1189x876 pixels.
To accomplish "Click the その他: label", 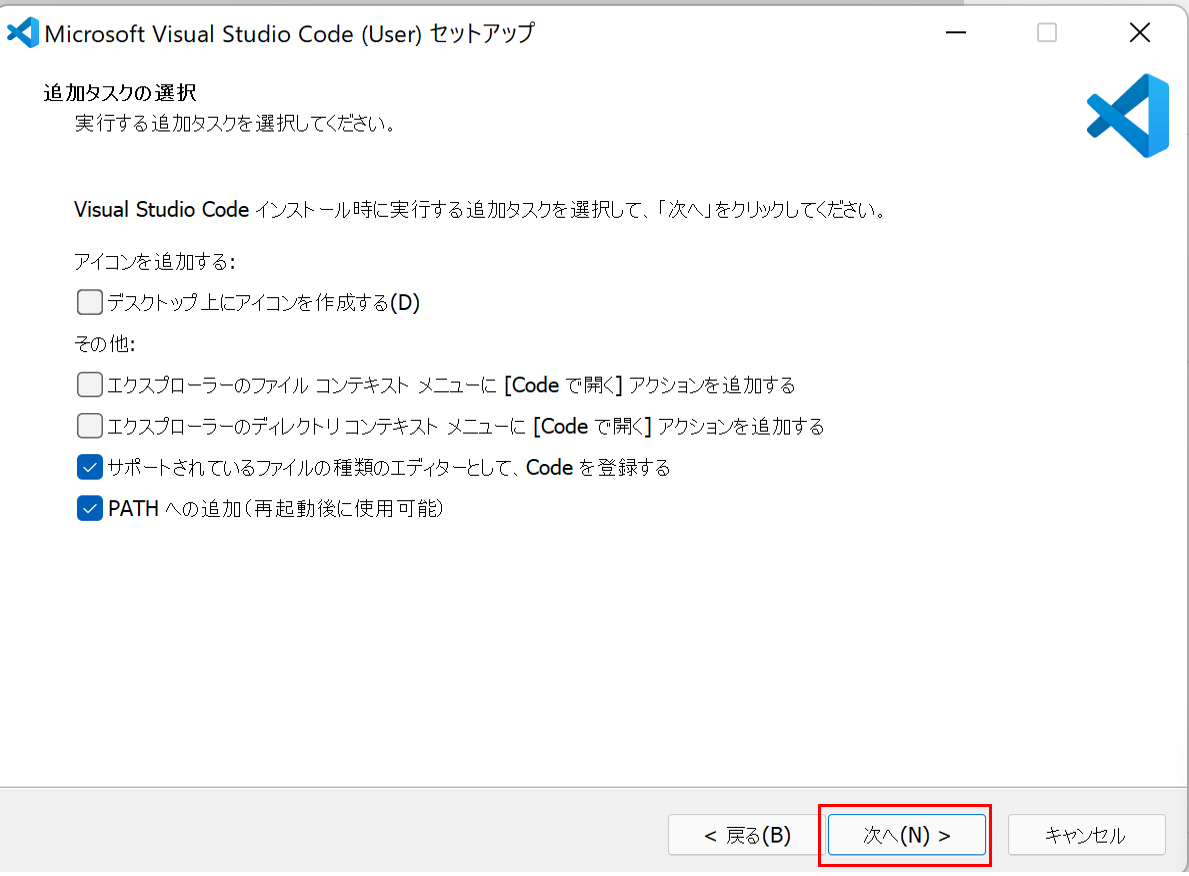I will point(105,344).
